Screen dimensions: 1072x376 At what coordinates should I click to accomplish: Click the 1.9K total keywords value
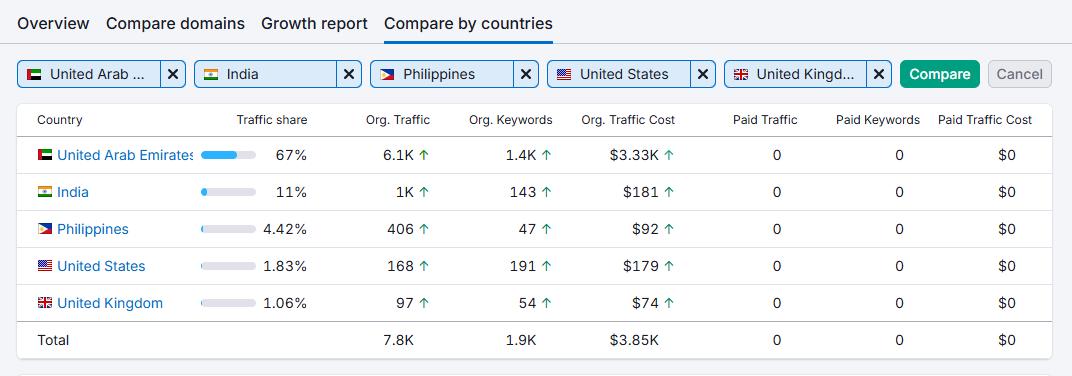521,340
